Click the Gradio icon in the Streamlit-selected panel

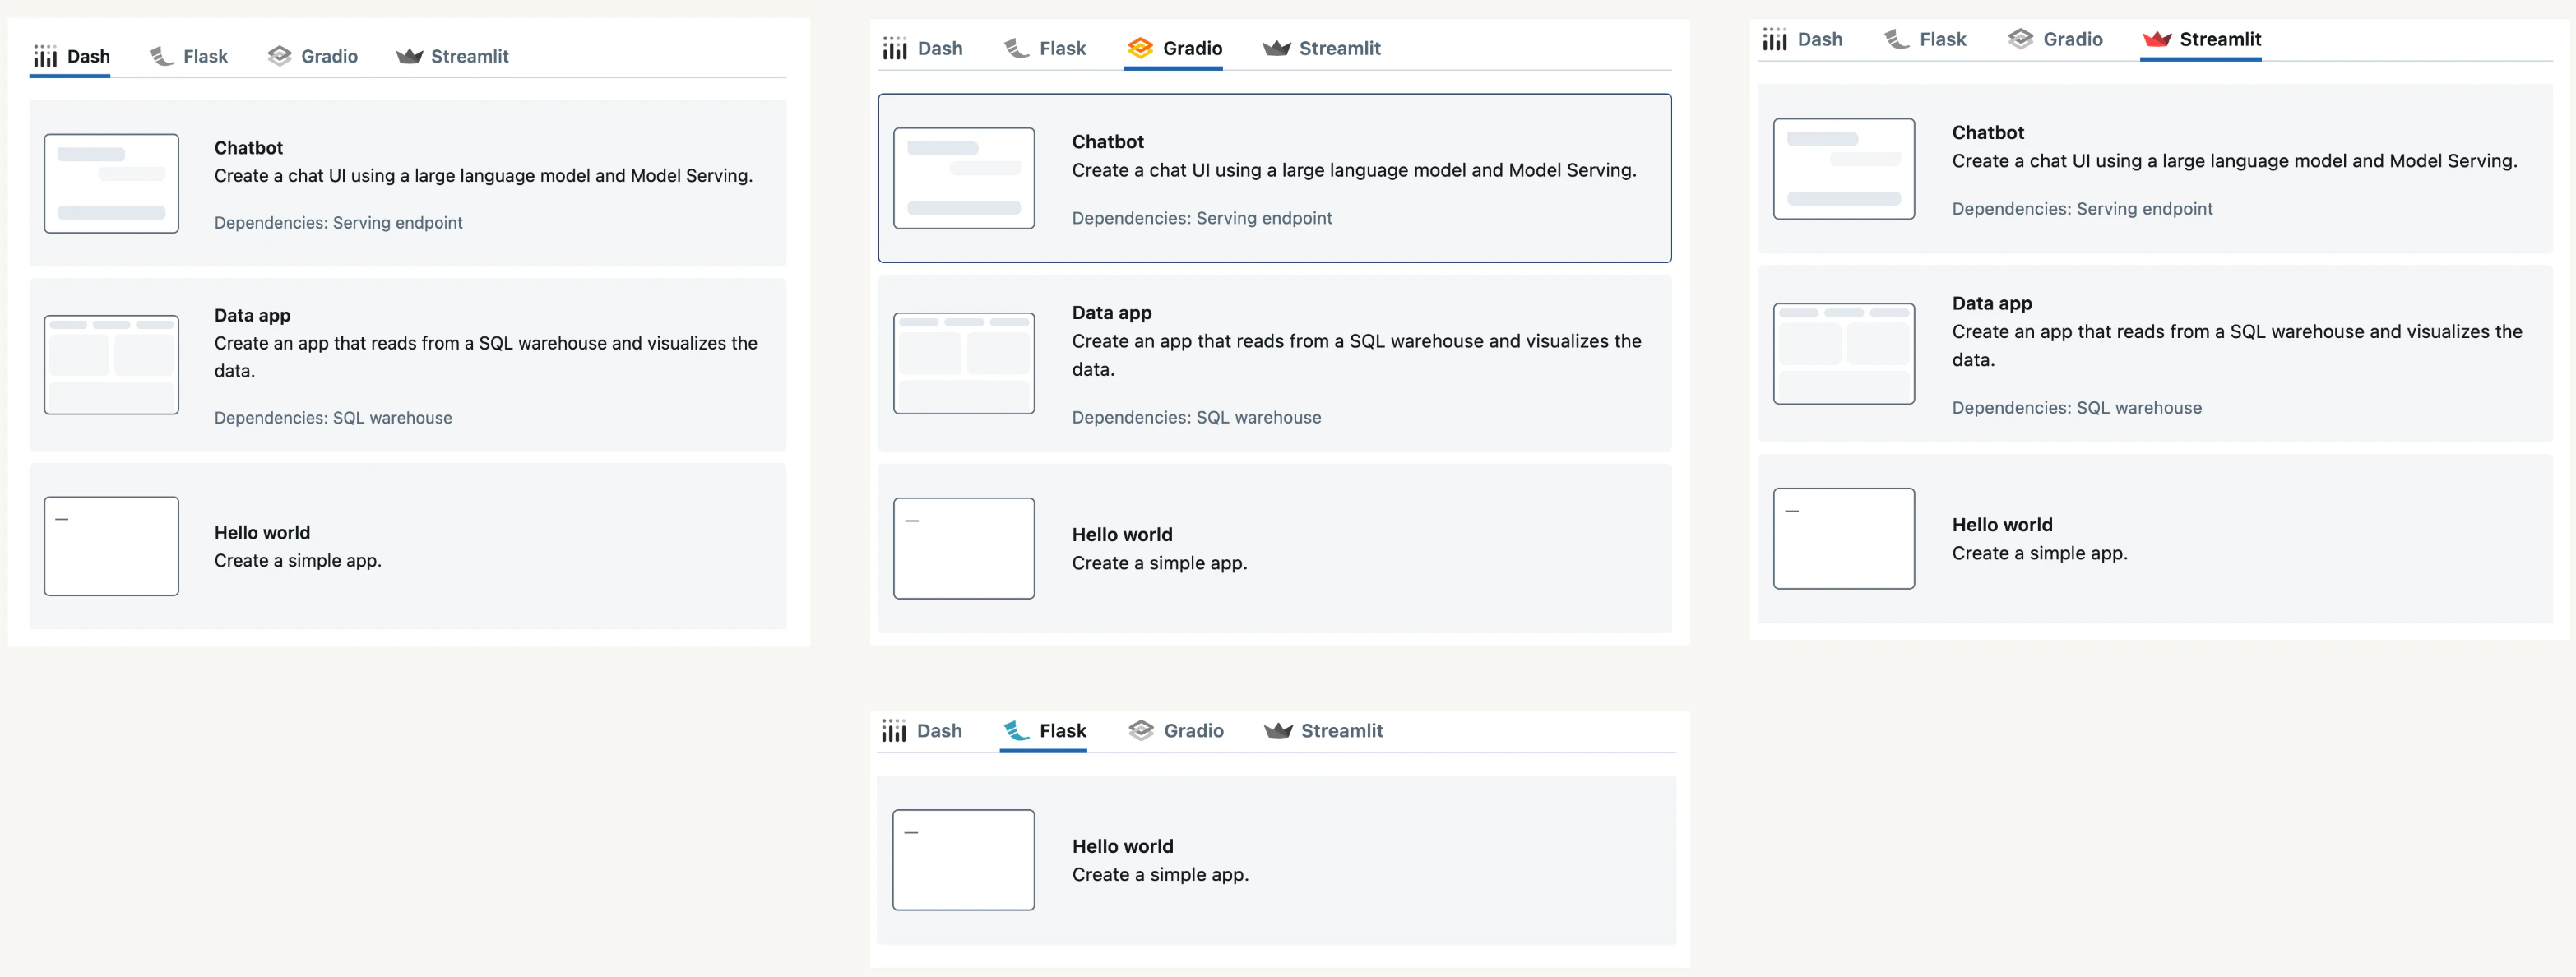click(2020, 39)
